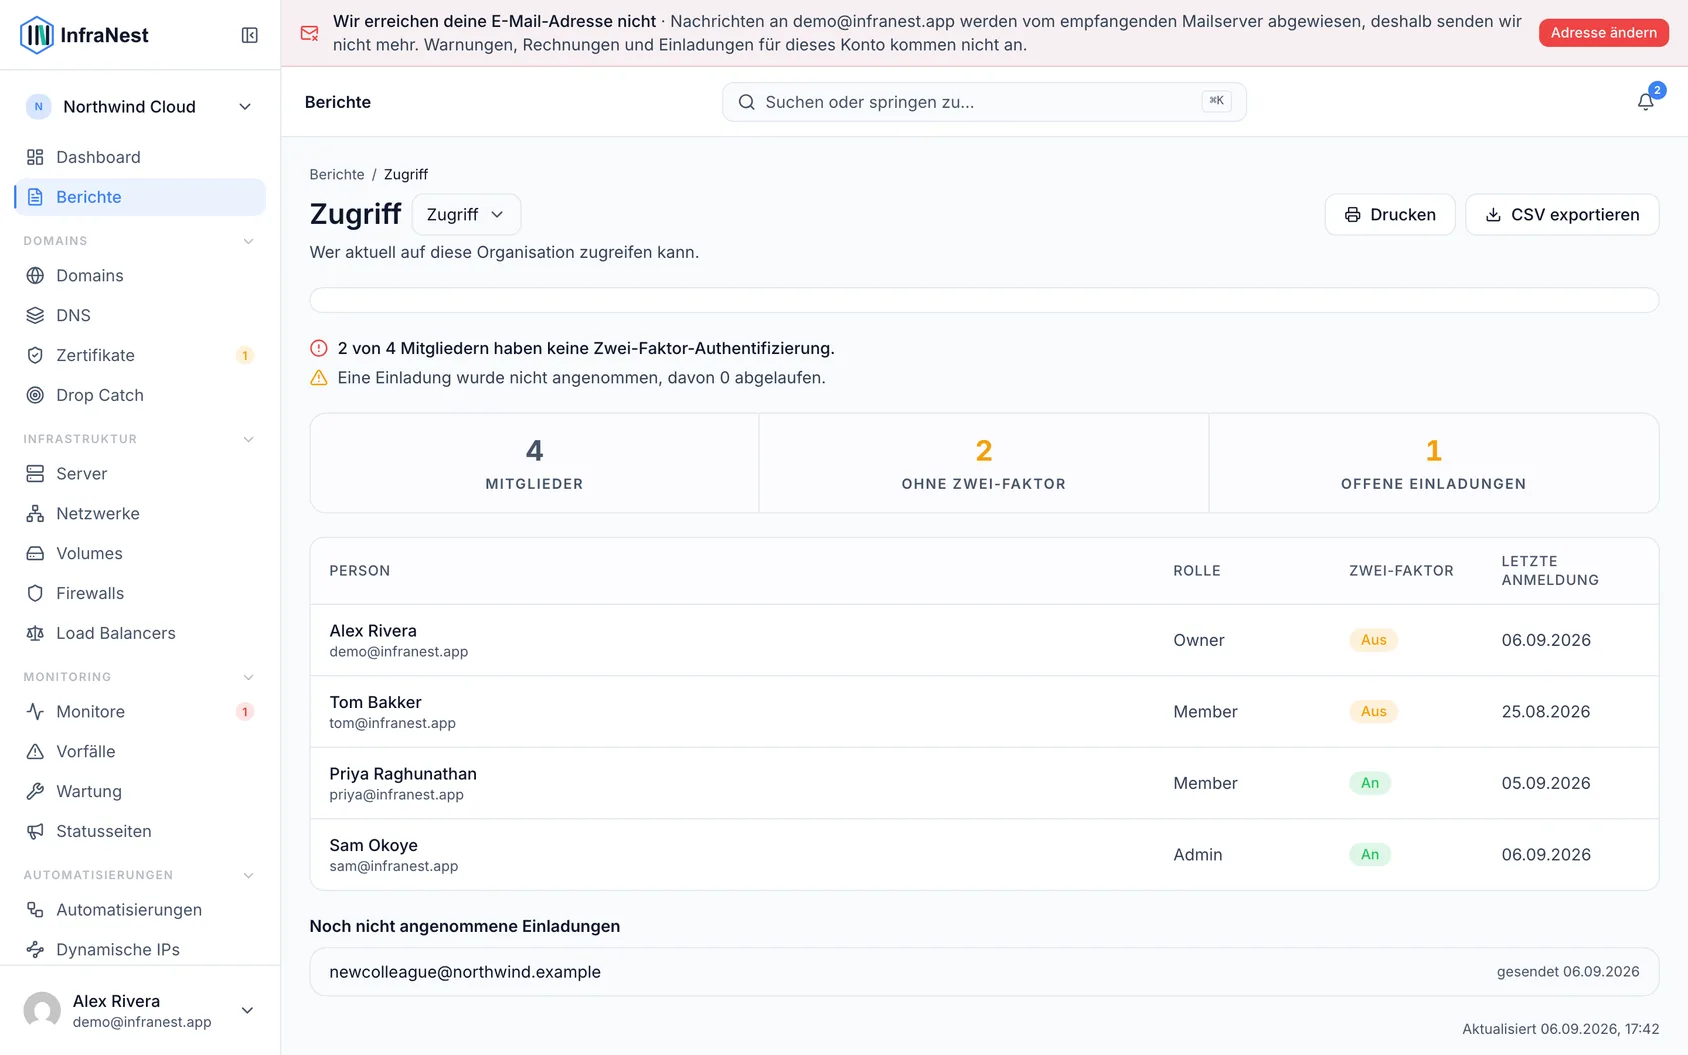Image resolution: width=1688 pixels, height=1055 pixels.
Task: Click the Wartung wrench icon
Action: [35, 791]
